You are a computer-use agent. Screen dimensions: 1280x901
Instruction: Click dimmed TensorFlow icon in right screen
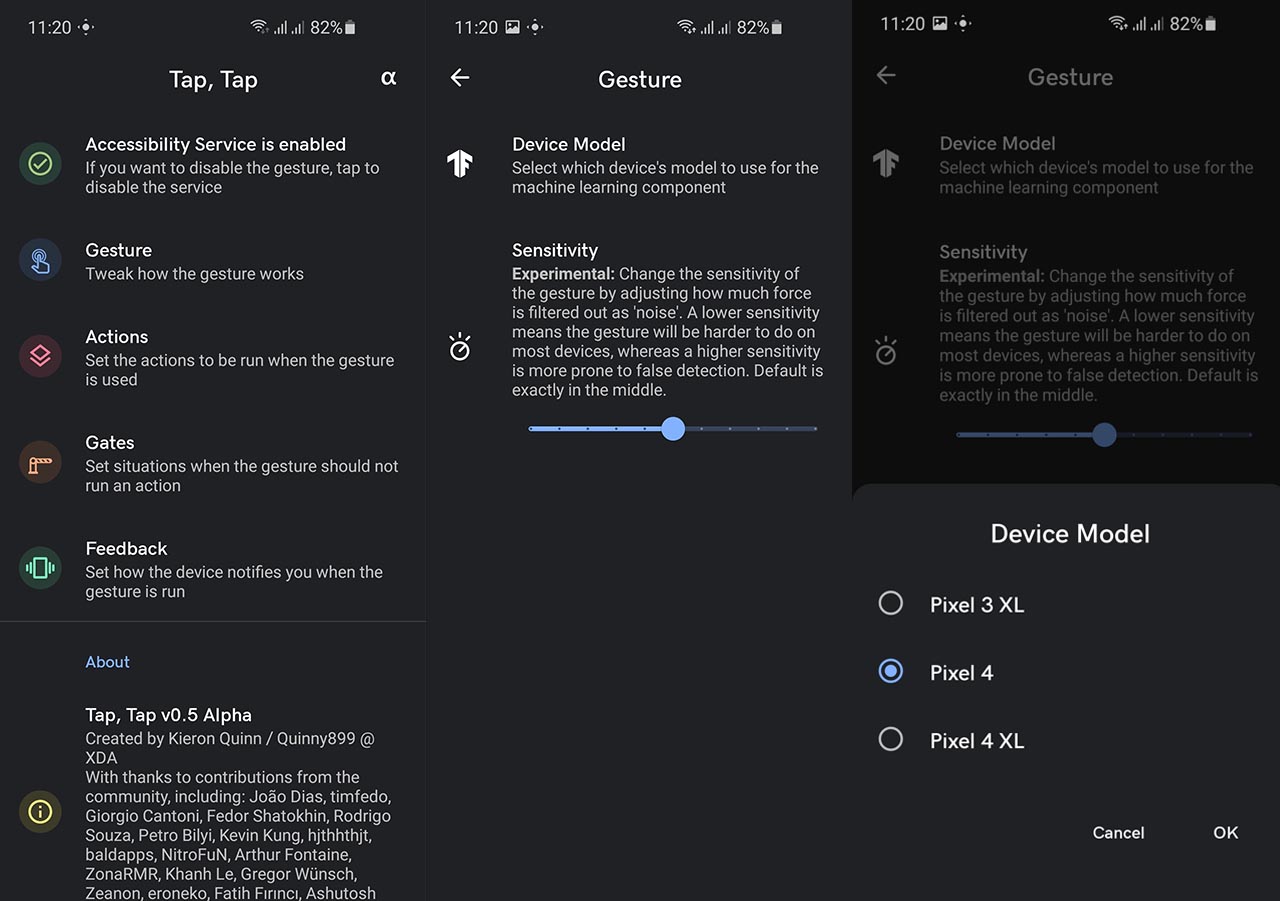(x=886, y=163)
